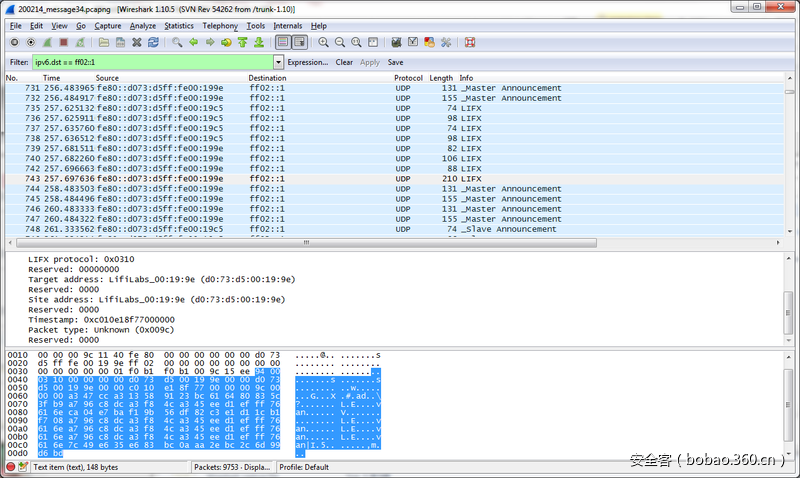Screen dimensions: 800x478
Task: Open the Telephony menu
Action: (x=219, y=25)
